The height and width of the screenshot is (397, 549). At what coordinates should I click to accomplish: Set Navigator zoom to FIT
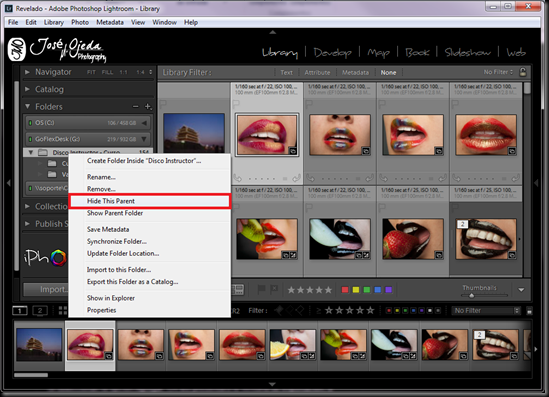[x=91, y=72]
